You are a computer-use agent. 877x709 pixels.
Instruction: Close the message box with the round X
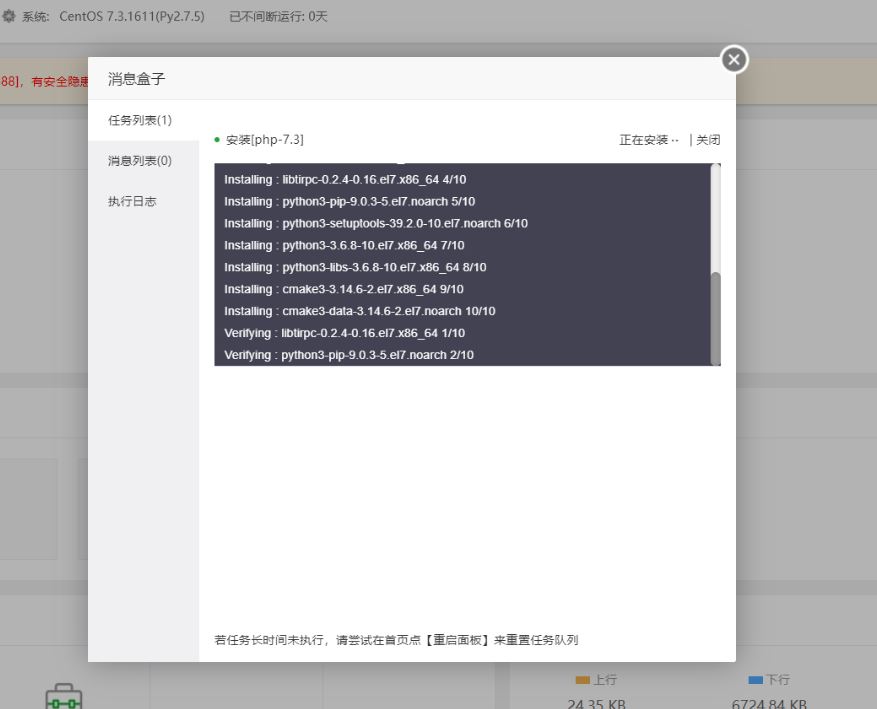tap(734, 60)
